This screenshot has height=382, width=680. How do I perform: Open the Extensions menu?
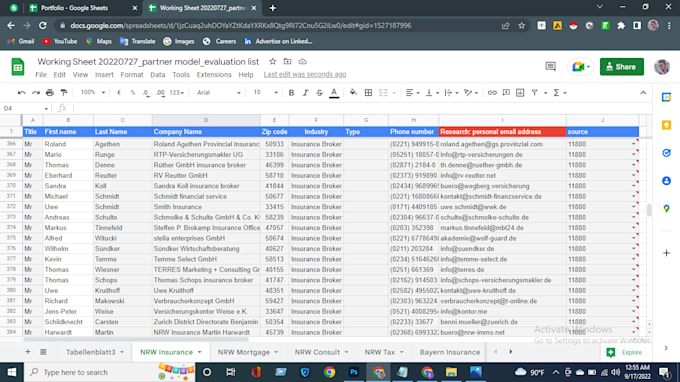214,75
